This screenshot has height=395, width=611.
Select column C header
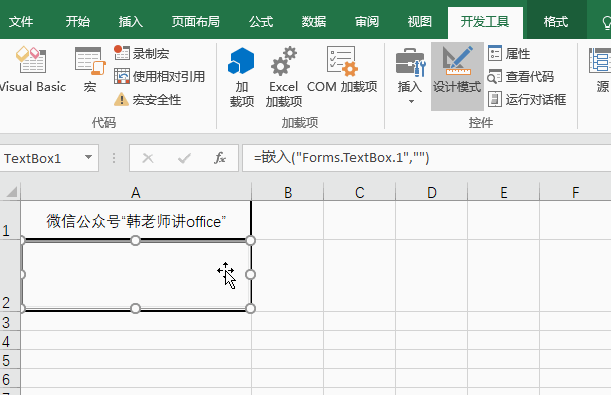359,192
